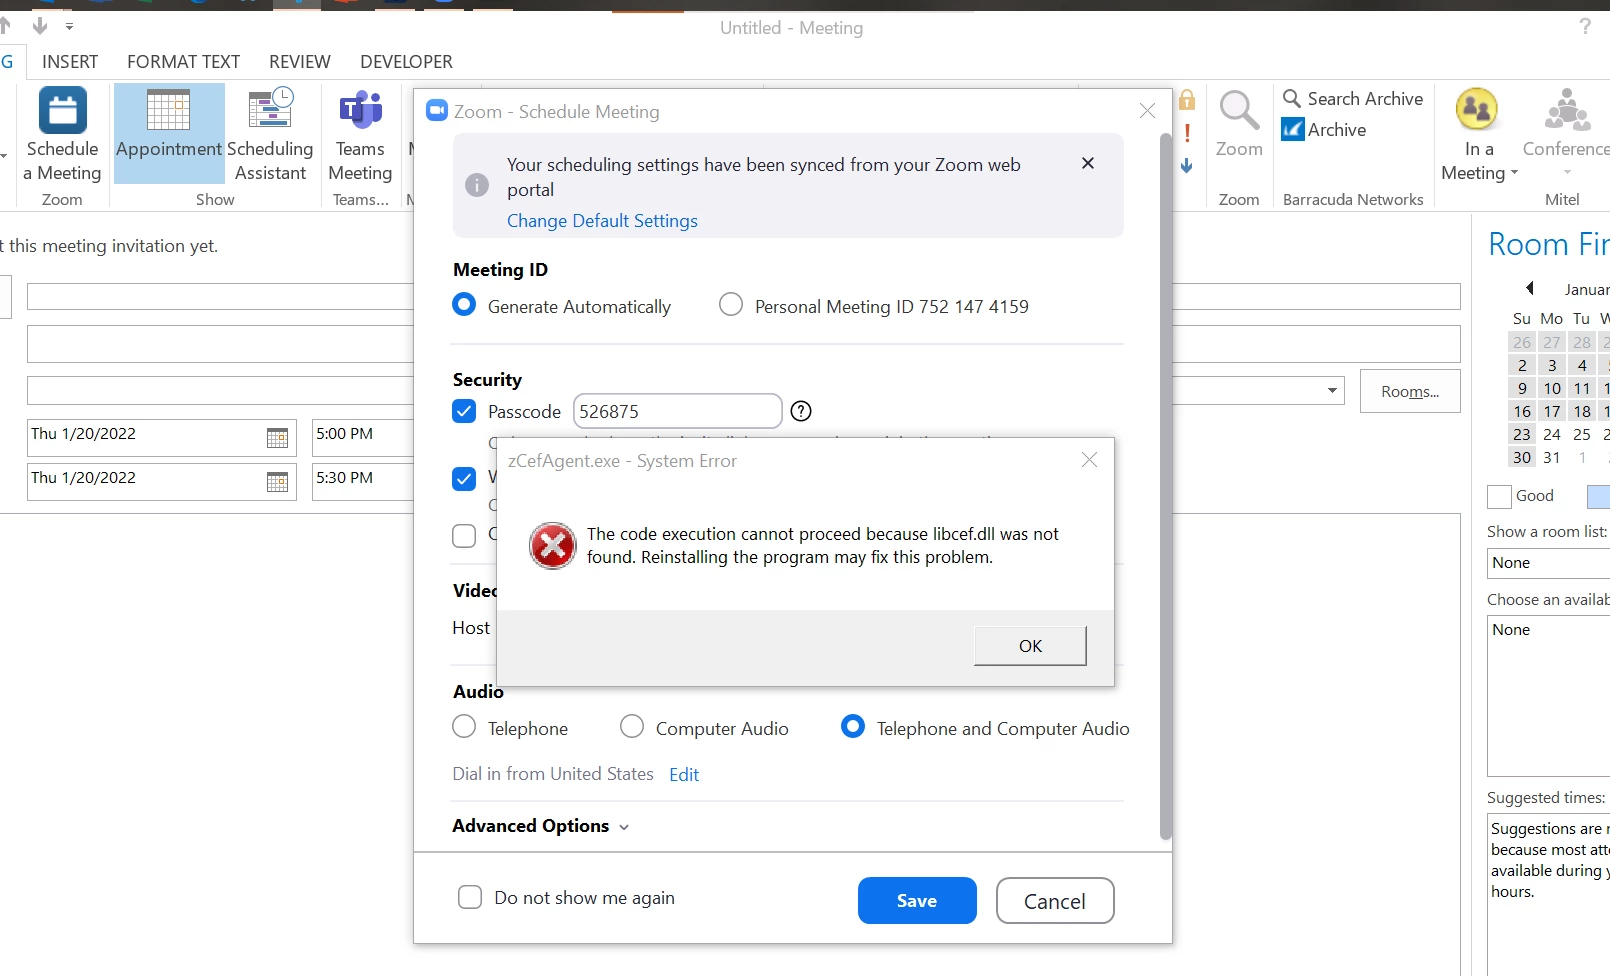Open the start date calendar picker
The height and width of the screenshot is (976, 1610).
[x=277, y=438]
